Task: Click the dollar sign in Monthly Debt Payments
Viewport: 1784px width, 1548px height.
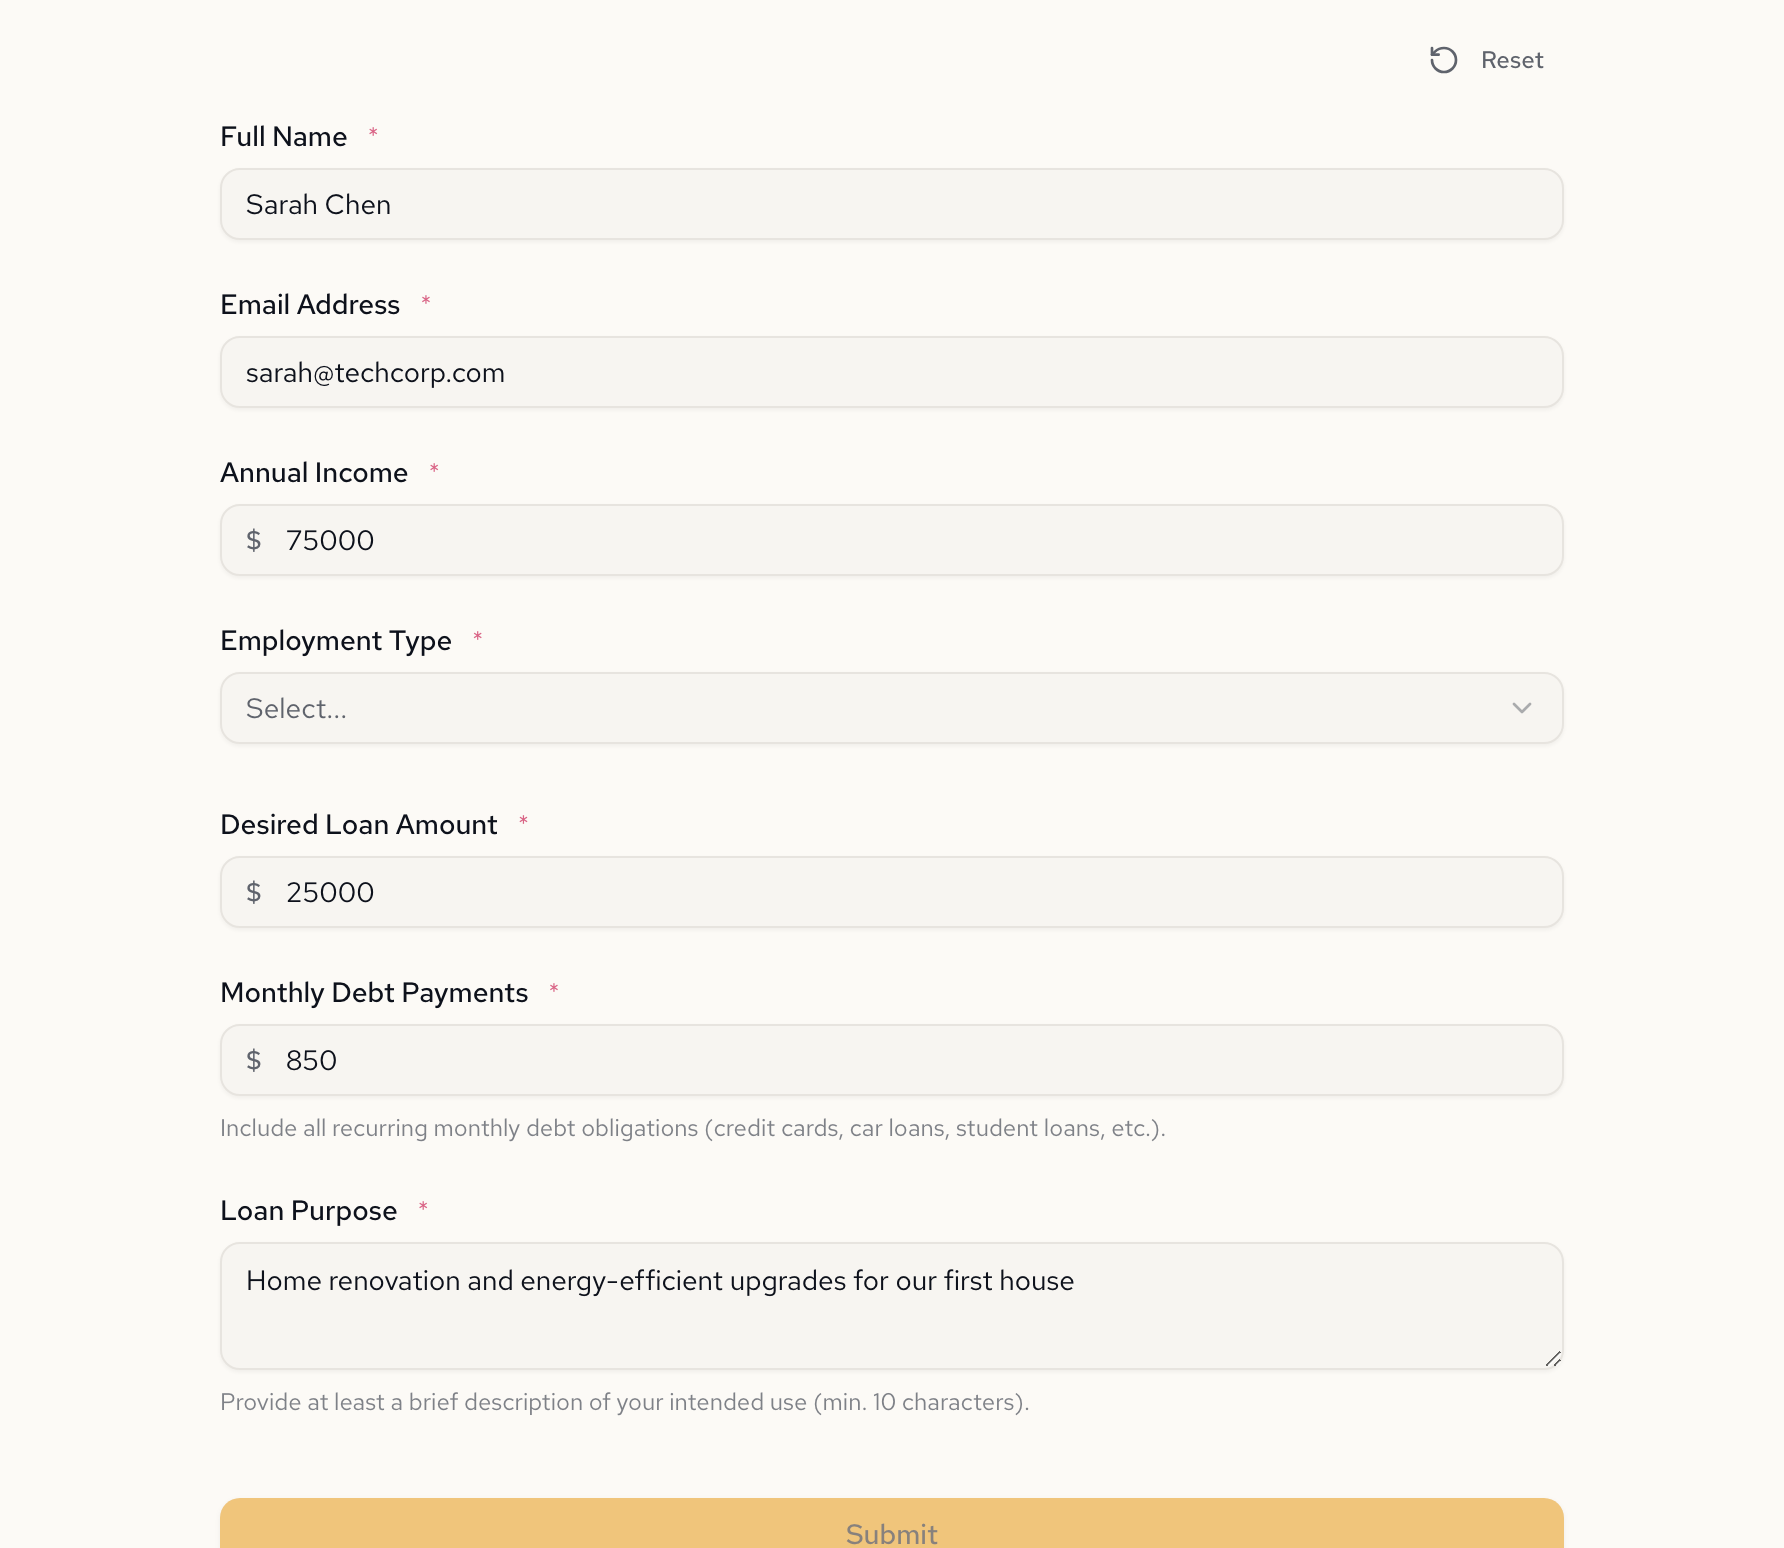Action: 254,1060
